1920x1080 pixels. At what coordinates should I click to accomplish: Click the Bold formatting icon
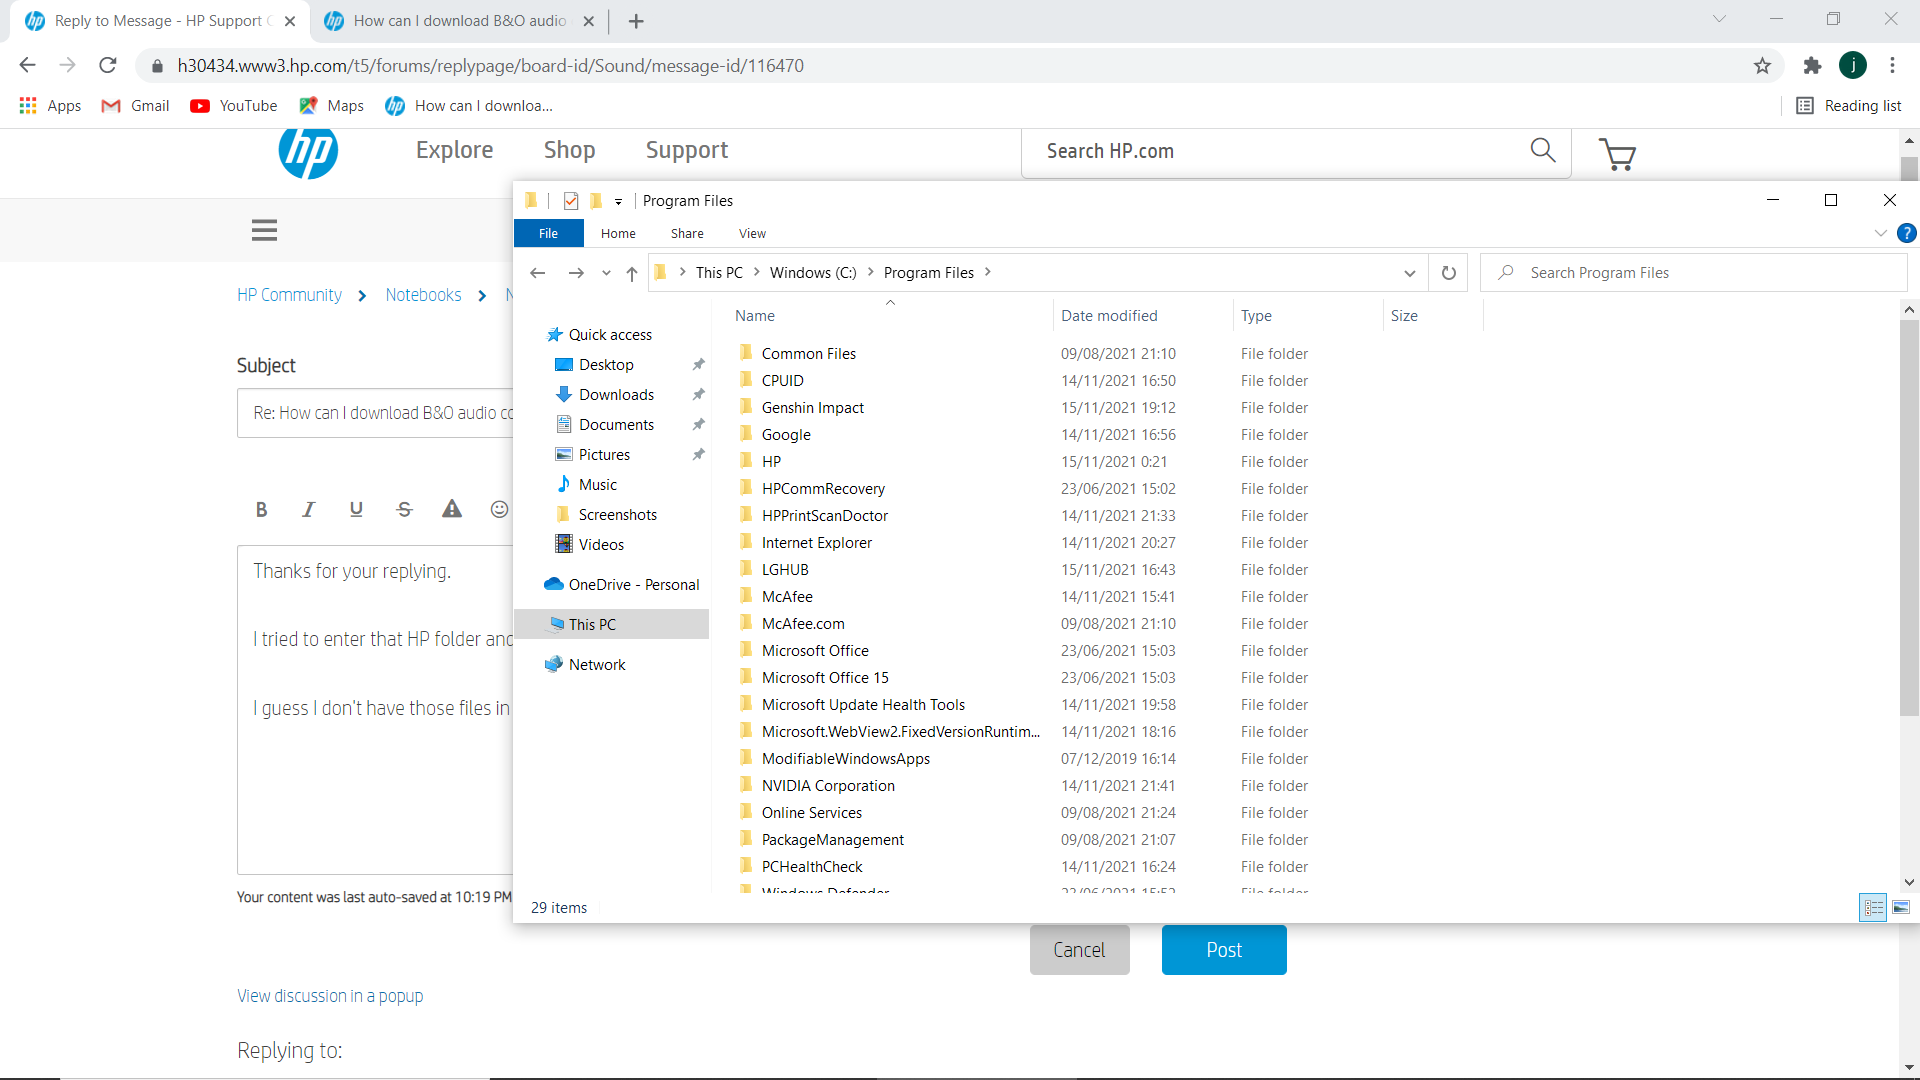[x=261, y=510]
